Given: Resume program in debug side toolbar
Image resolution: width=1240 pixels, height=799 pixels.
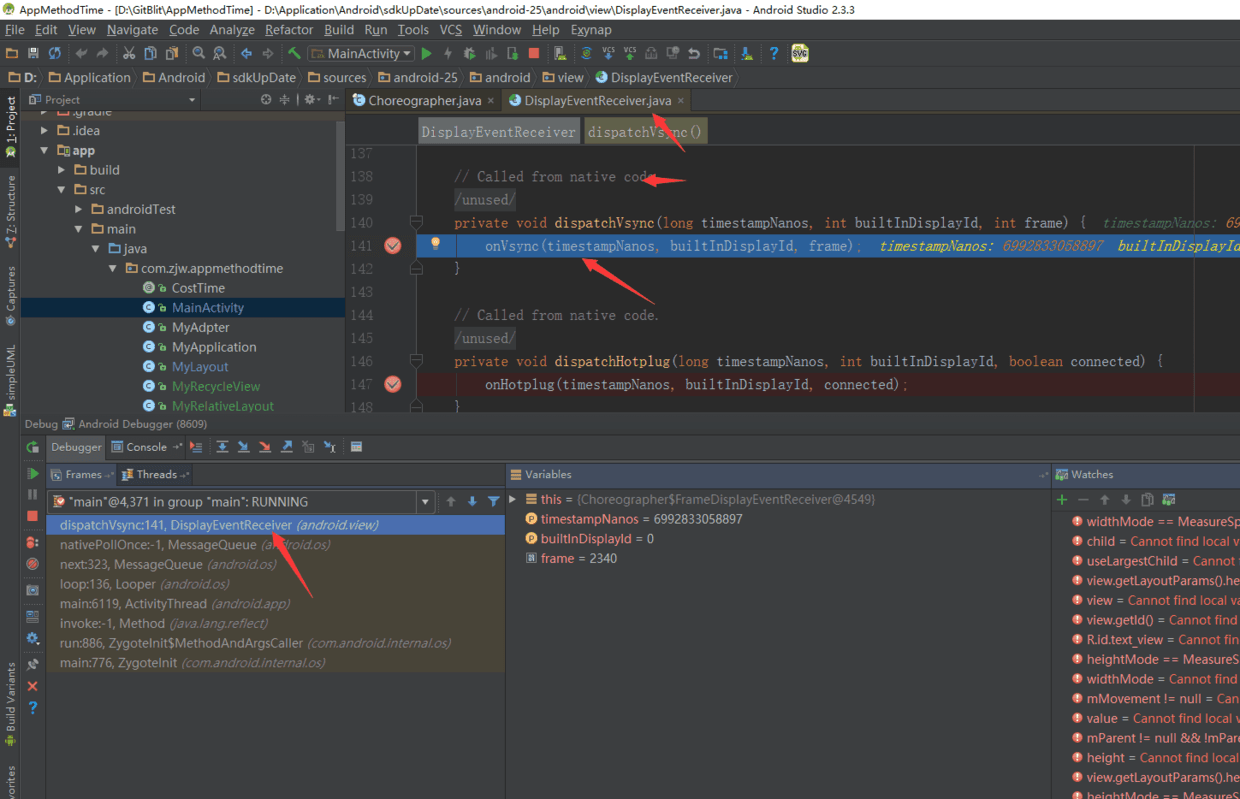Looking at the screenshot, I should [x=33, y=474].
